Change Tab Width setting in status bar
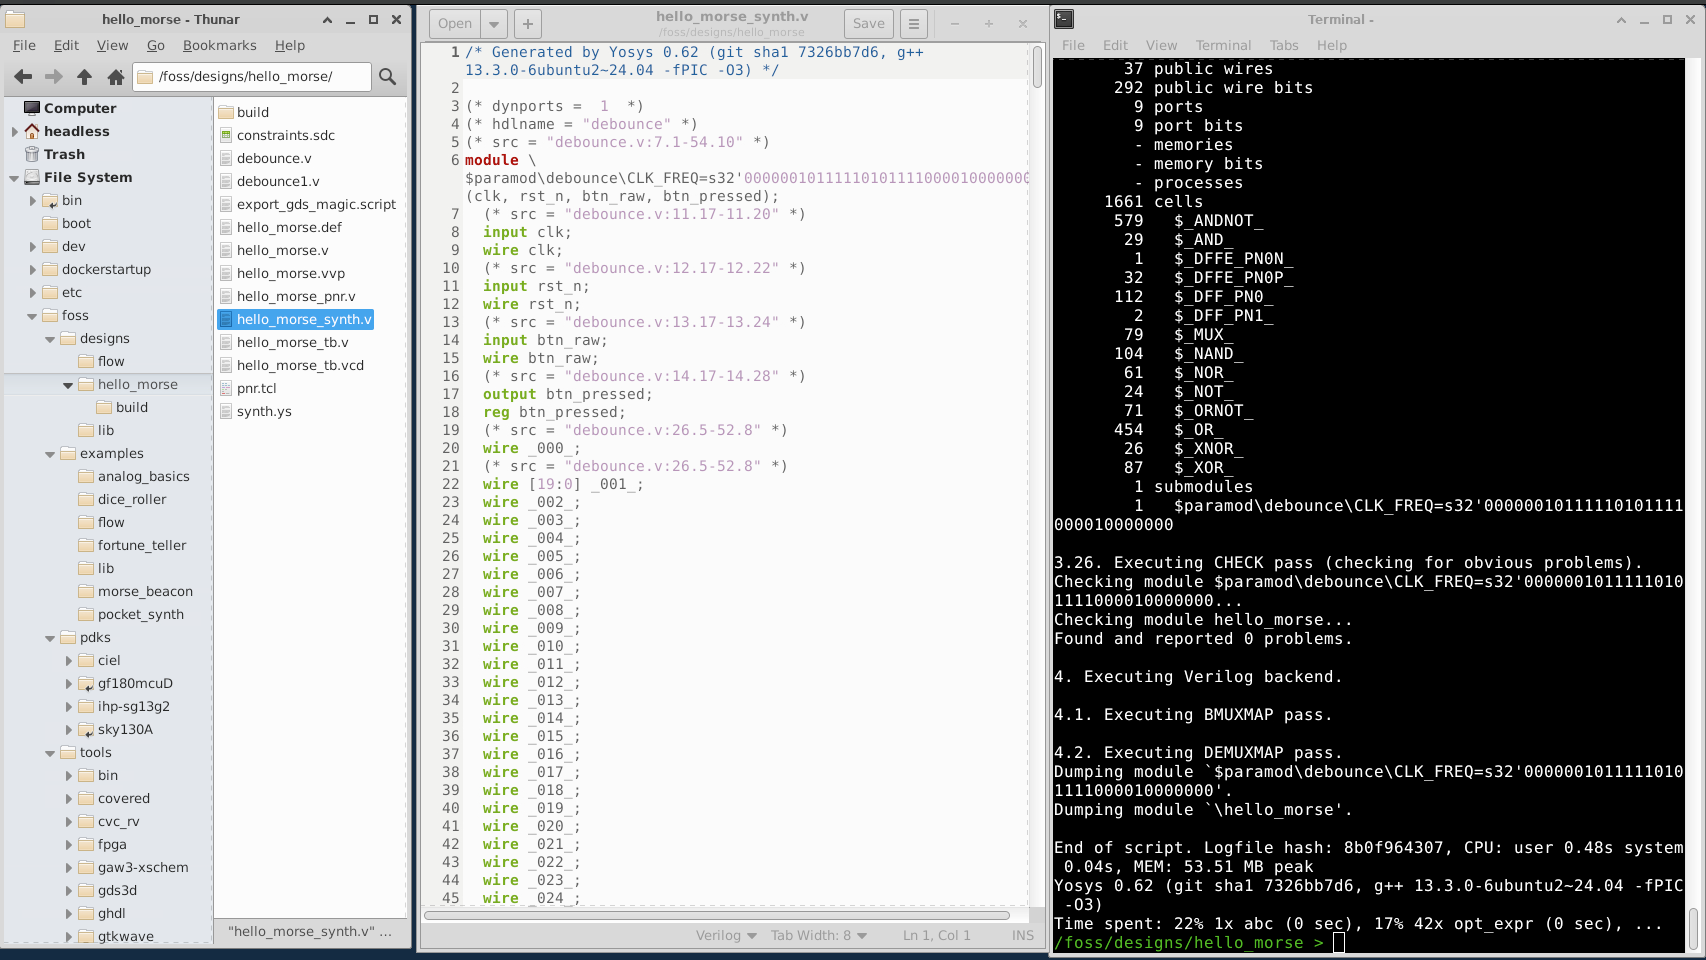1706x960 pixels. [x=818, y=936]
